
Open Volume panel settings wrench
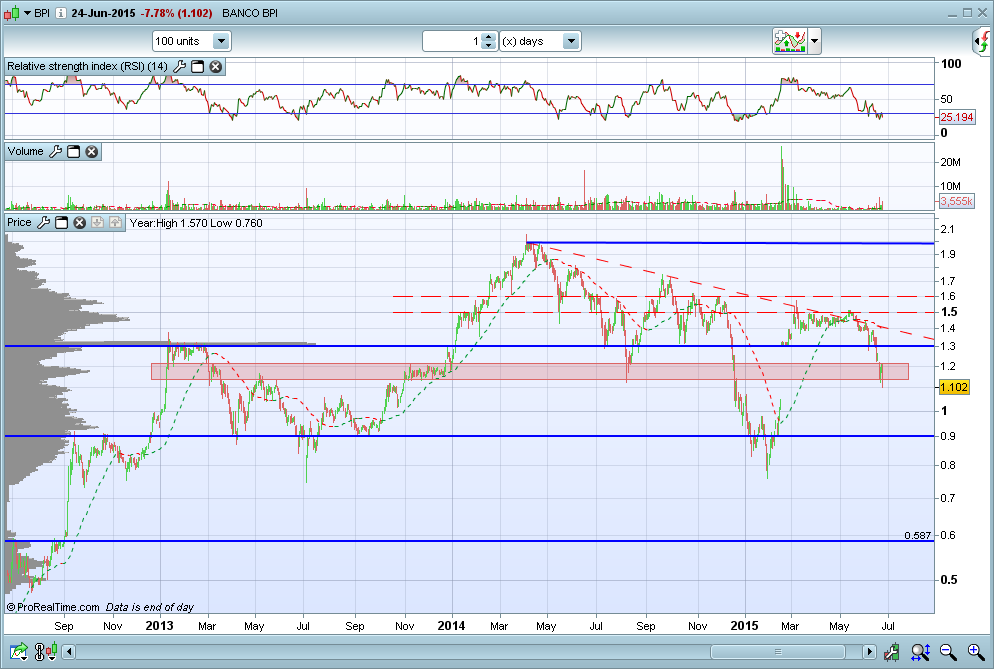point(56,152)
